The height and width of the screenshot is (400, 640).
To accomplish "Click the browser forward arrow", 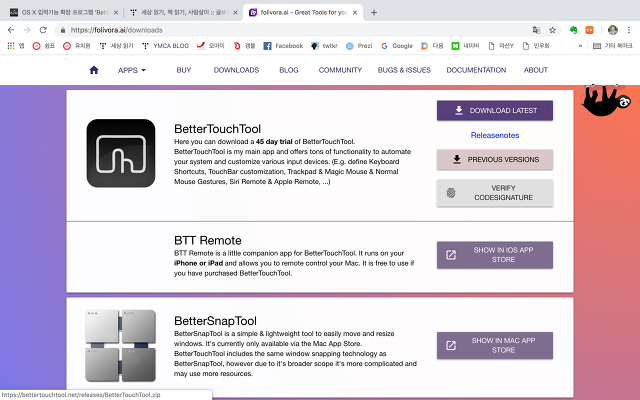I will pyautogui.click(x=27, y=30).
